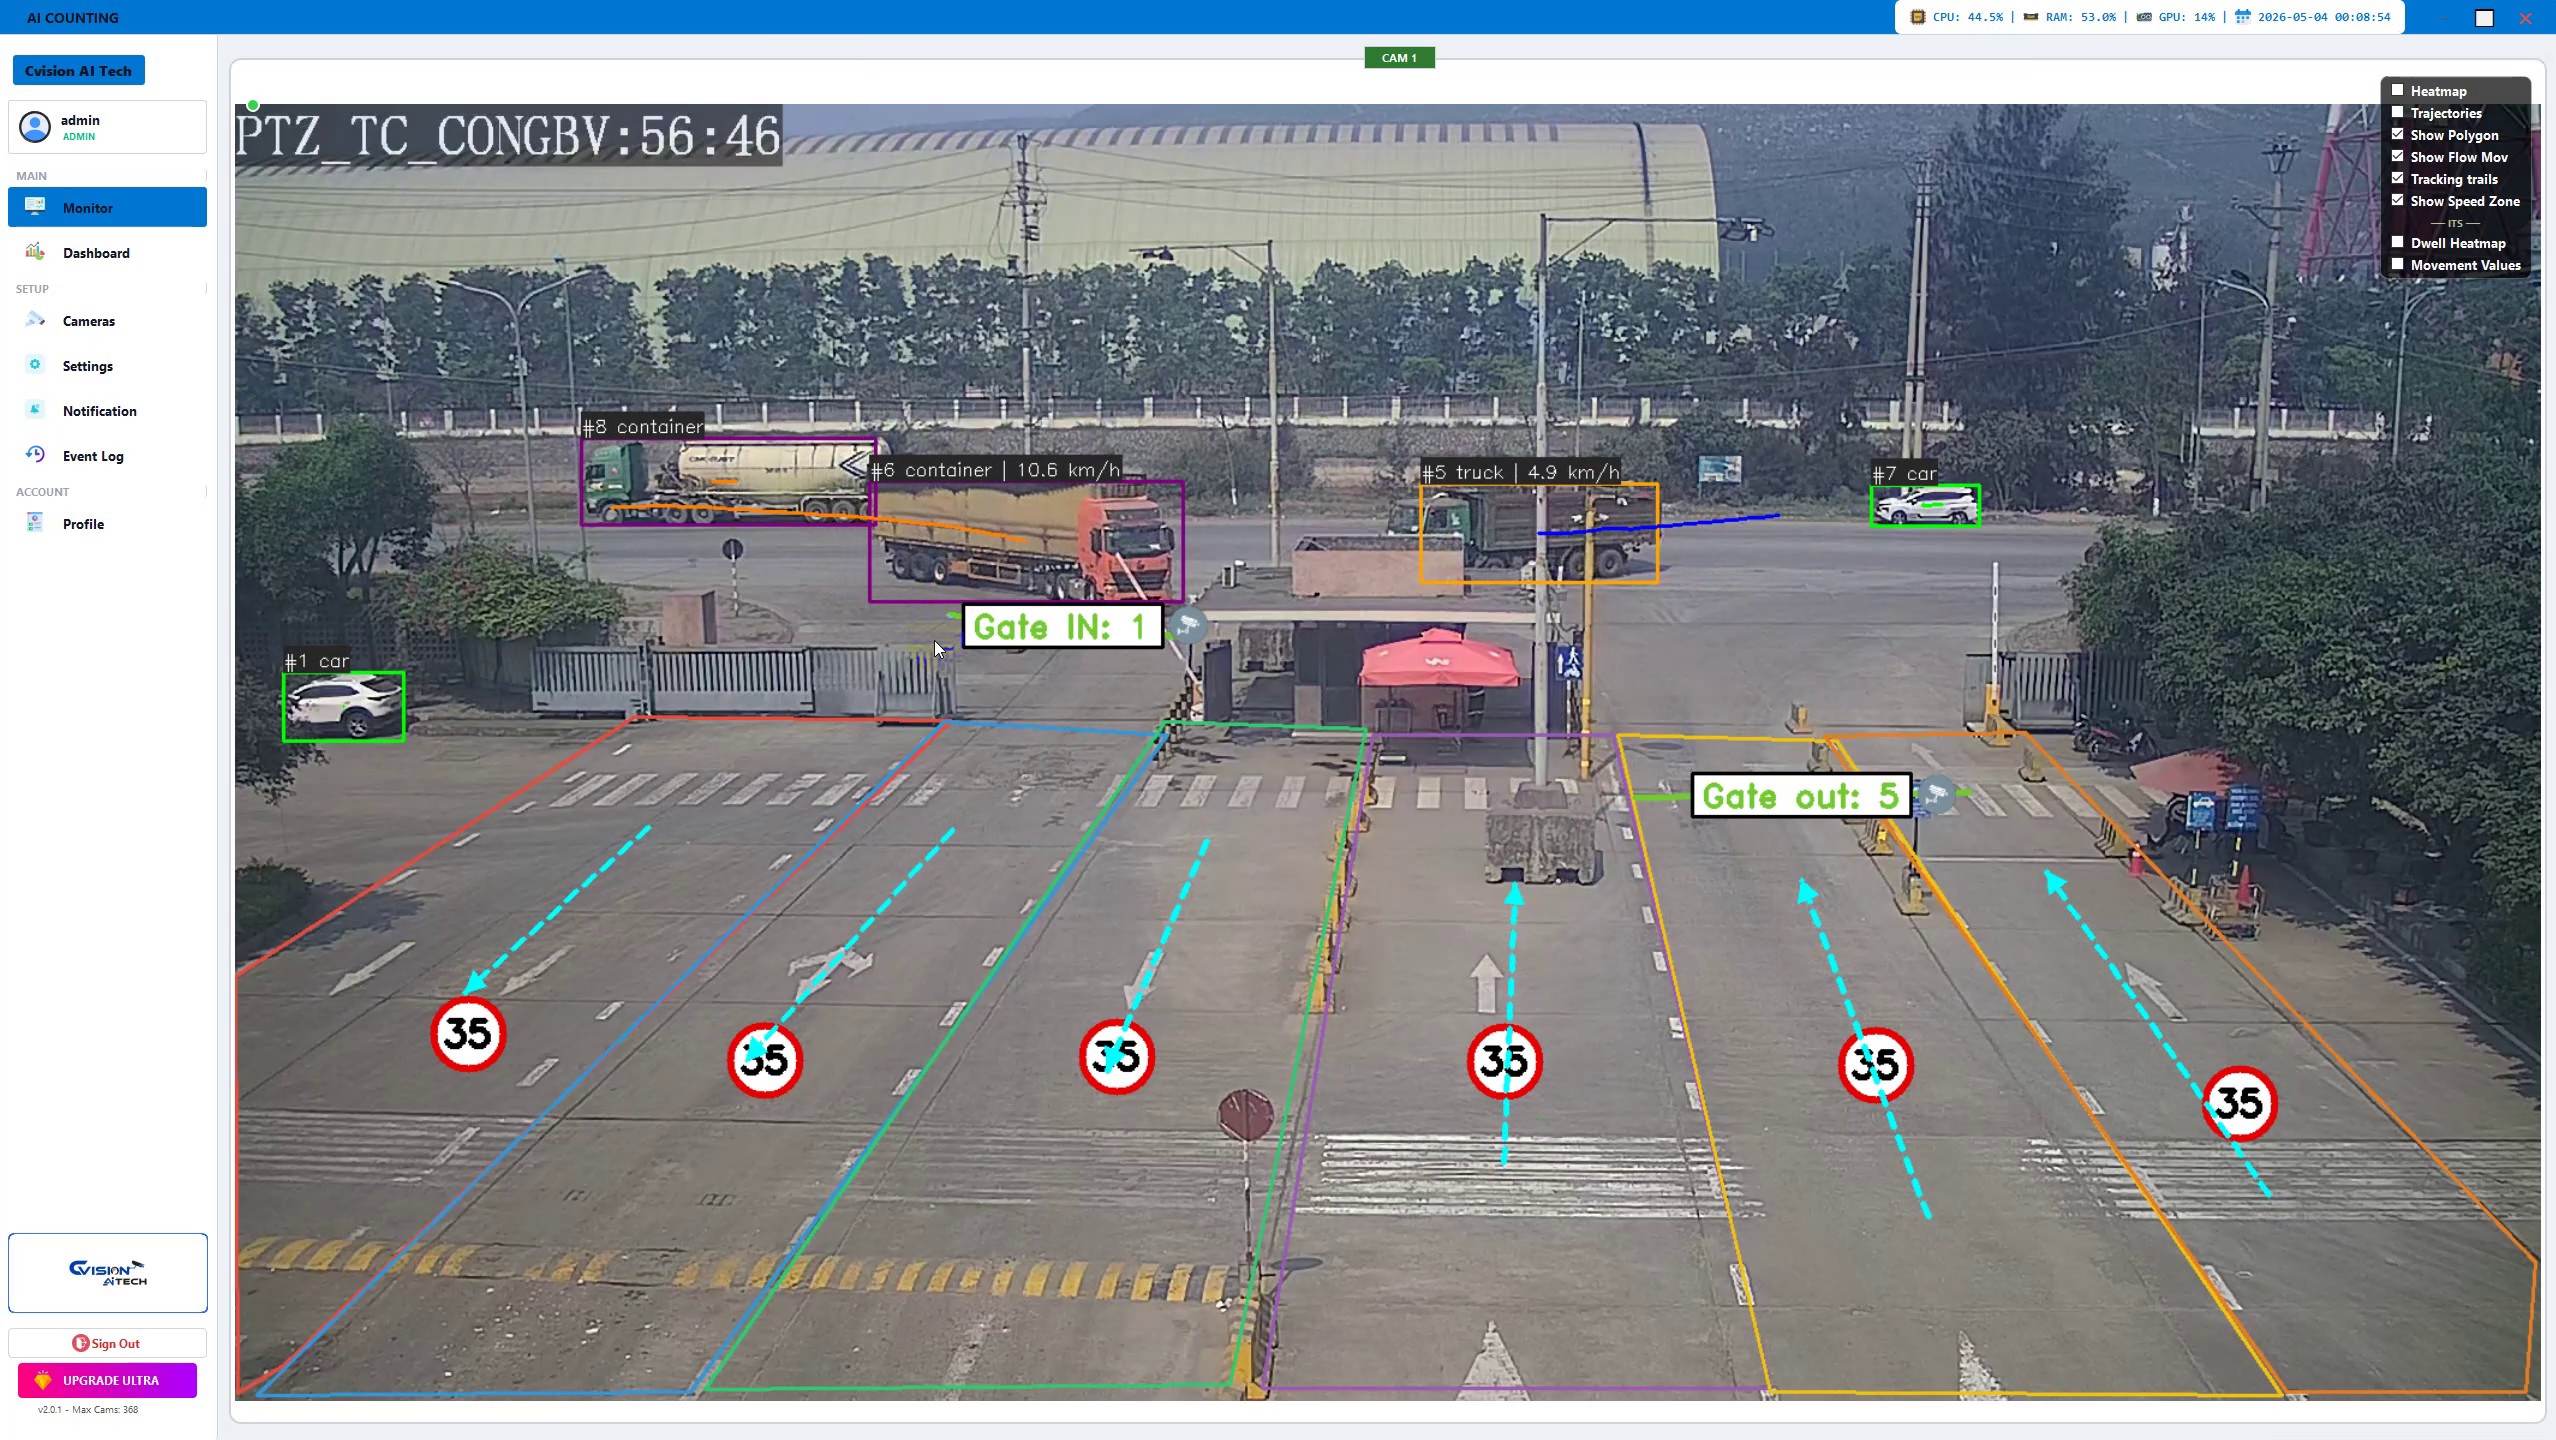2556x1440 pixels.
Task: Click the v2.0.1 - Max Cams: 368 text
Action: pos(88,1409)
